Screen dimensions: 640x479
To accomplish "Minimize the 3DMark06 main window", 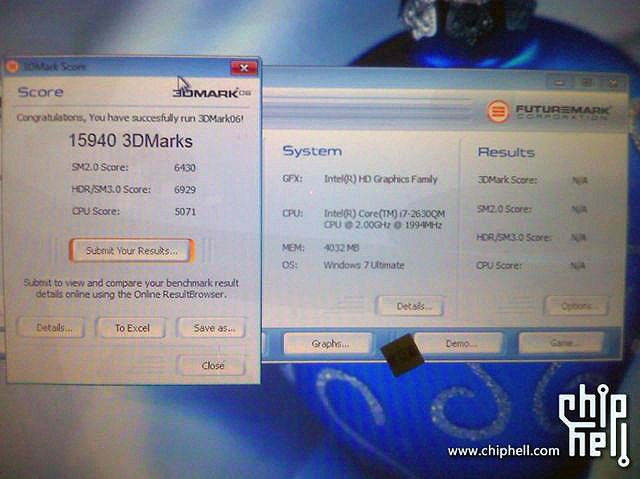I will pyautogui.click(x=560, y=83).
